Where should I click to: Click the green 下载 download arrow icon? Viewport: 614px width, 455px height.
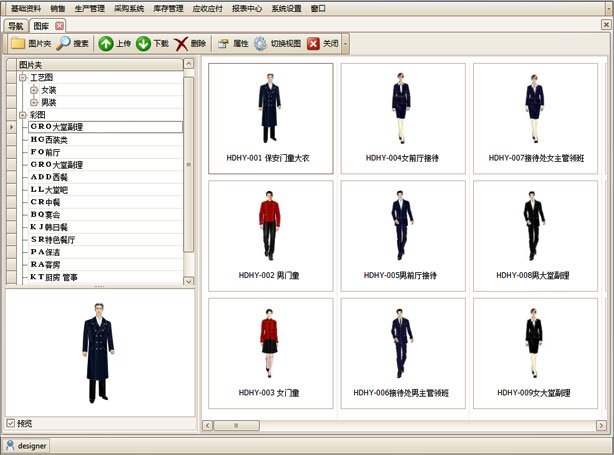tap(144, 44)
